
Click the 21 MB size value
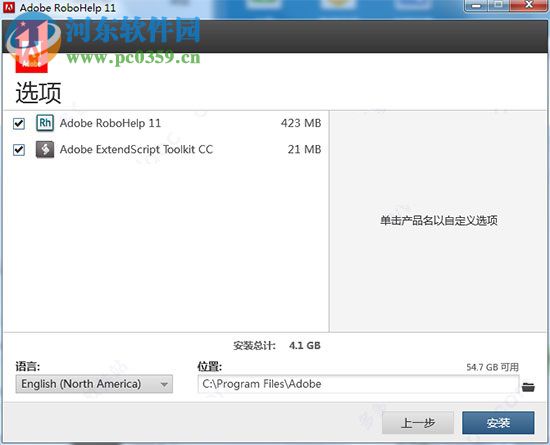tap(304, 150)
